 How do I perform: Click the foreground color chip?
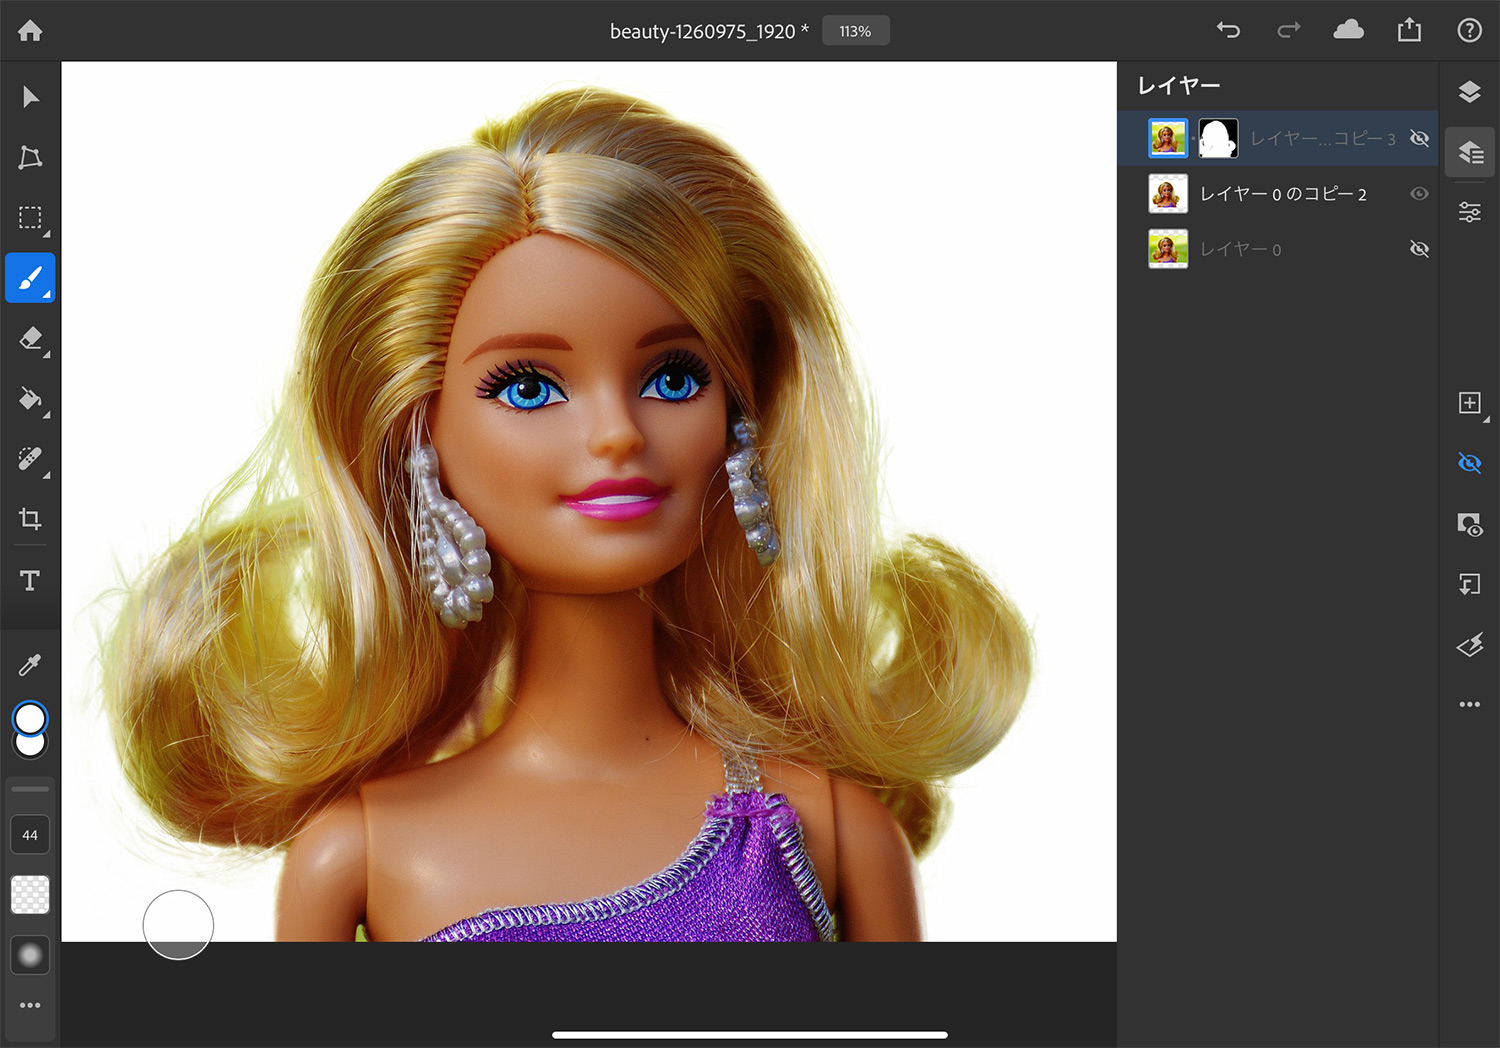click(30, 718)
